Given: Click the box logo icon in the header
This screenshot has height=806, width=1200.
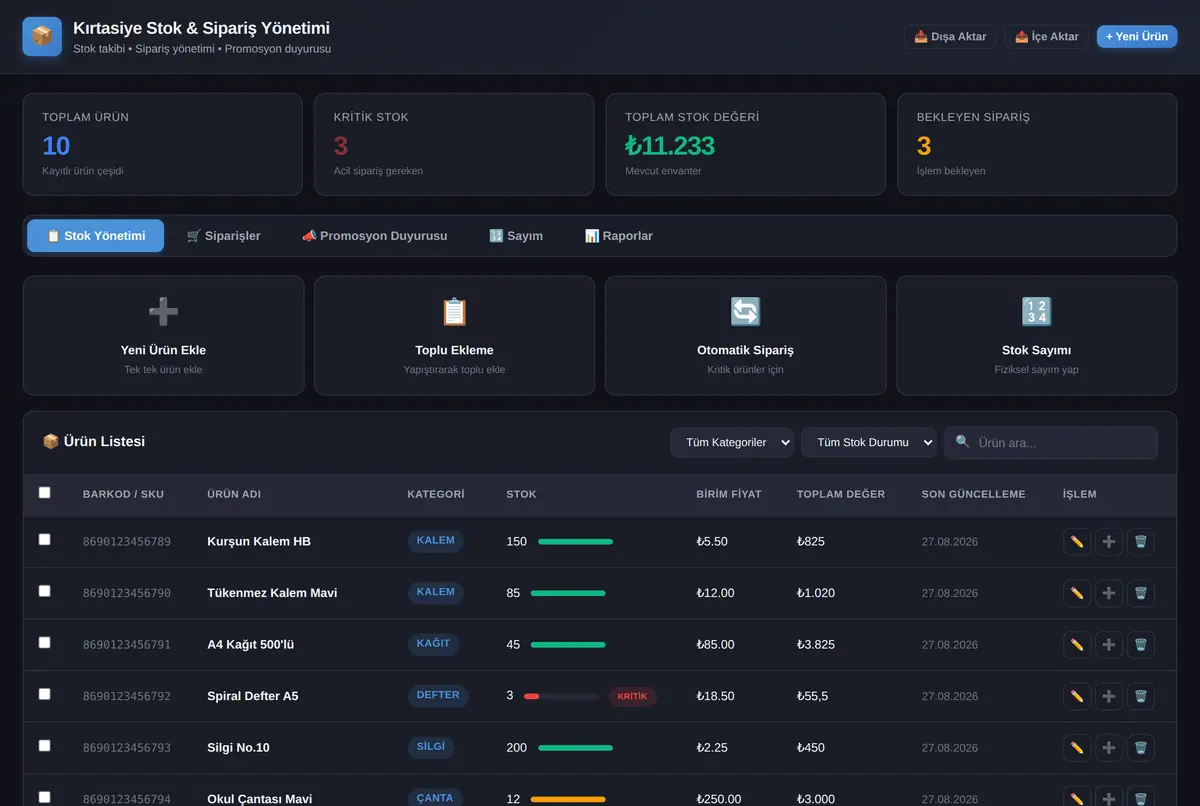Looking at the screenshot, I should [42, 36].
